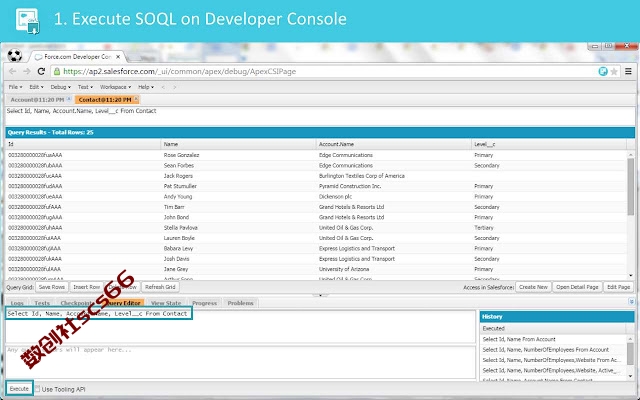Viewport: 640px width, 400px height.
Task: Reload the Developer Console page
Action: point(41,71)
